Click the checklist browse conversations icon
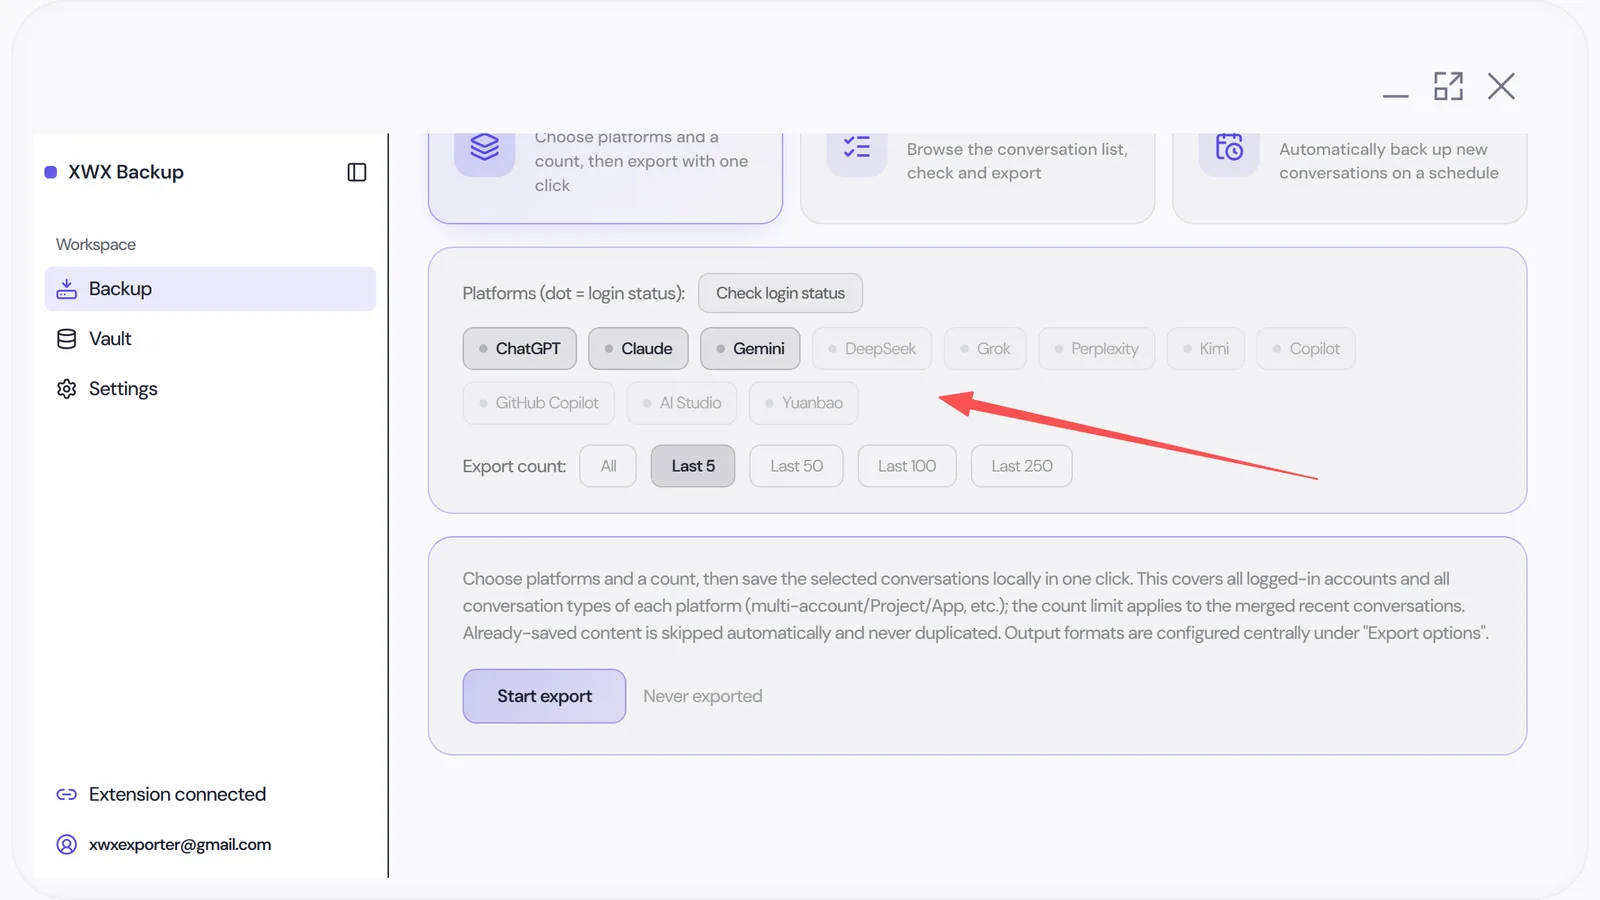 857,148
